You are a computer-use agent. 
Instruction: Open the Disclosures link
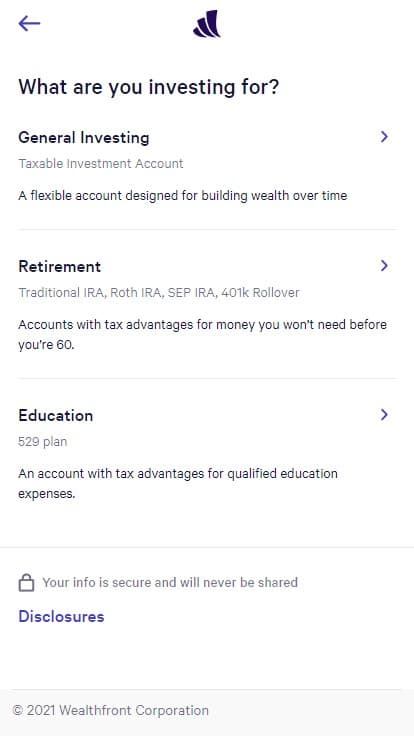[x=61, y=616]
